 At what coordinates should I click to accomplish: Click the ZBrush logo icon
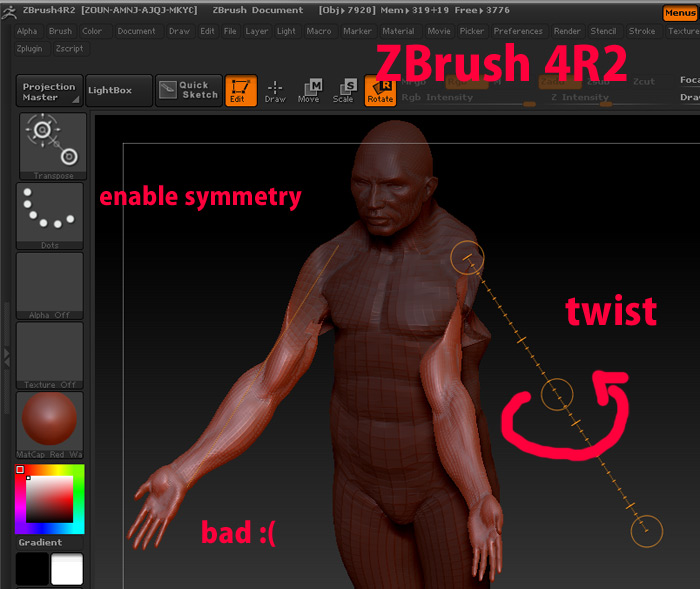point(9,12)
